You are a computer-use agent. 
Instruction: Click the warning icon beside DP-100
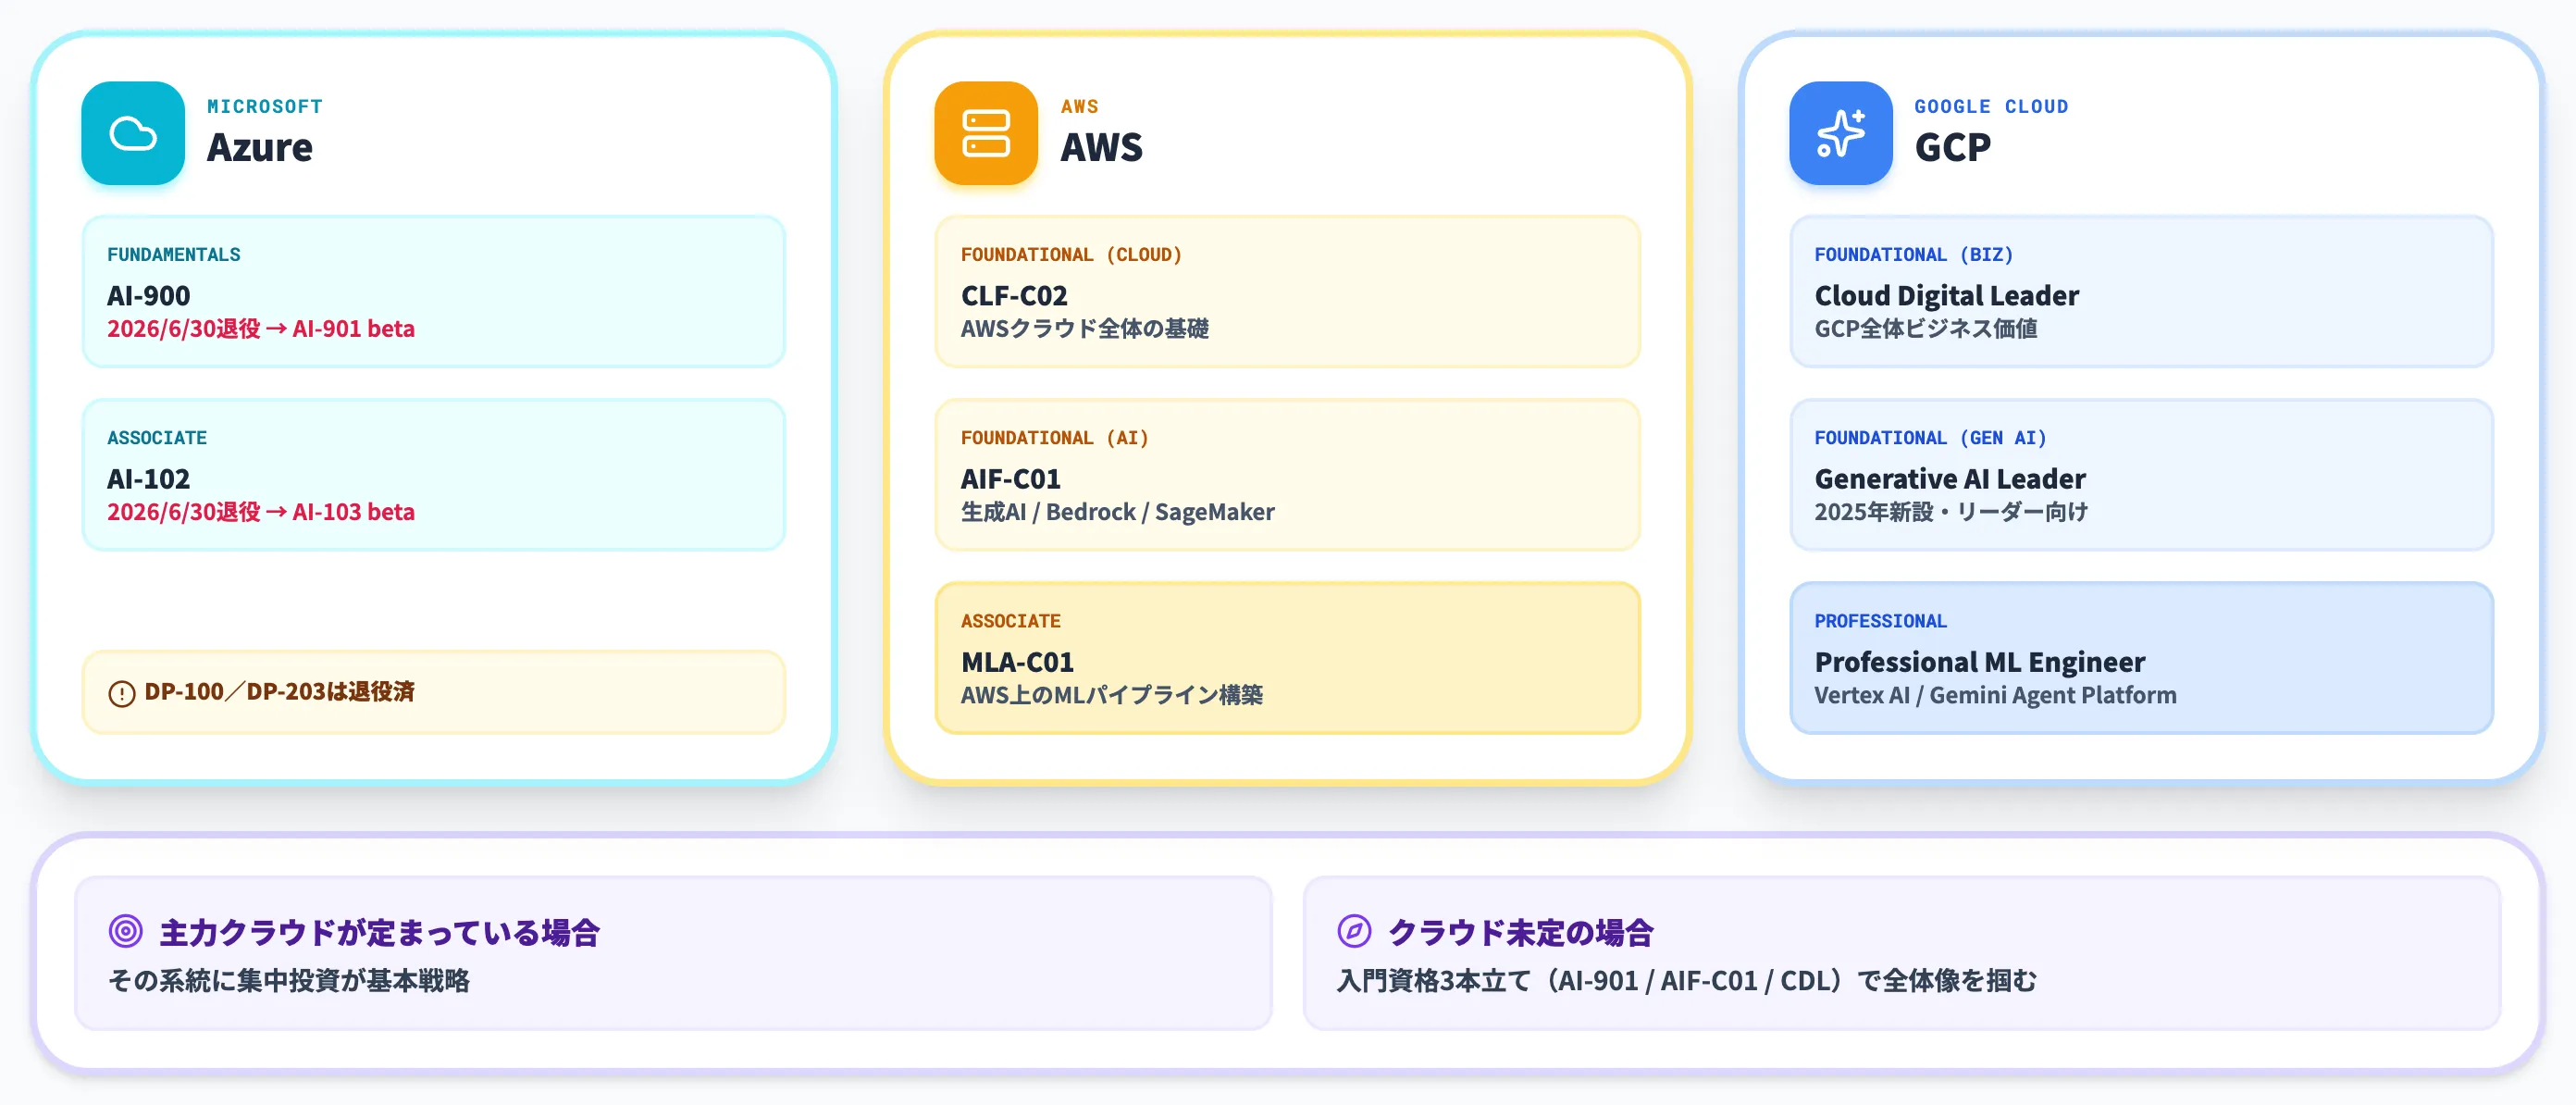click(122, 693)
